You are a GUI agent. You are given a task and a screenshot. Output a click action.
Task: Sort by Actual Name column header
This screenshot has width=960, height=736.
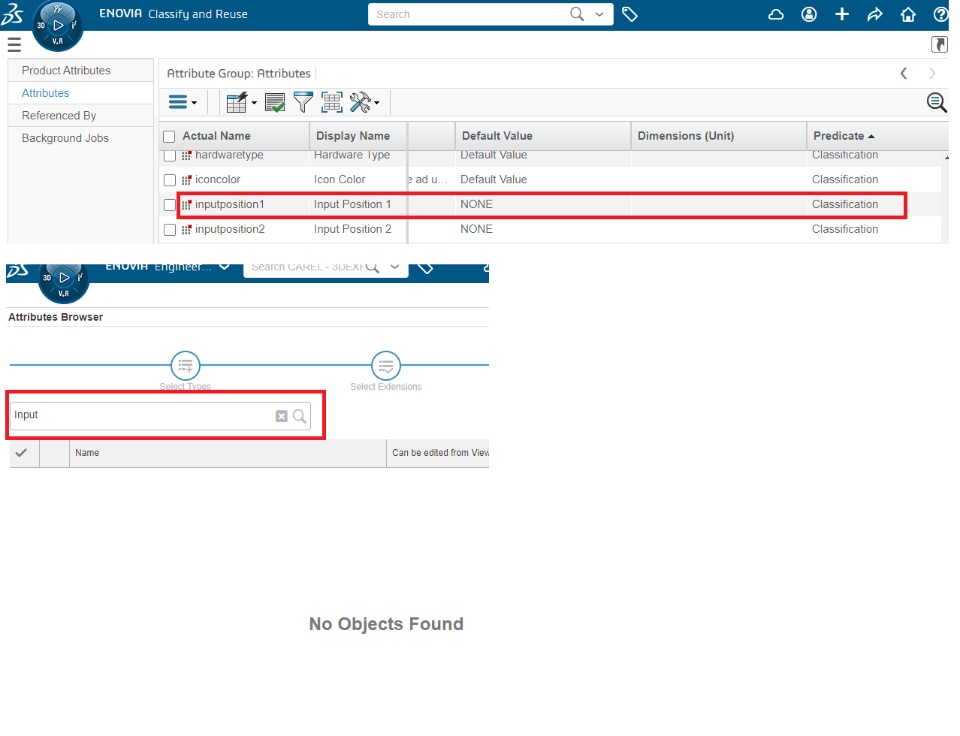(216, 136)
